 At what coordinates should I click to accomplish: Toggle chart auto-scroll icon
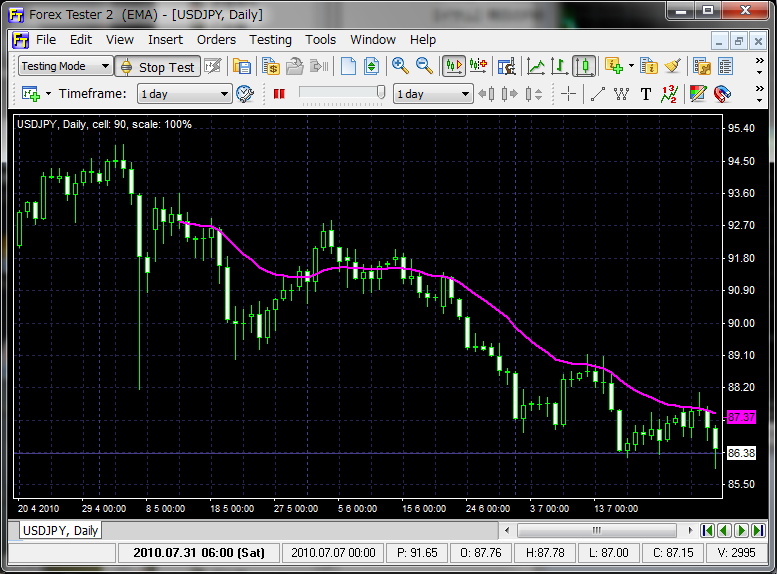coord(454,66)
